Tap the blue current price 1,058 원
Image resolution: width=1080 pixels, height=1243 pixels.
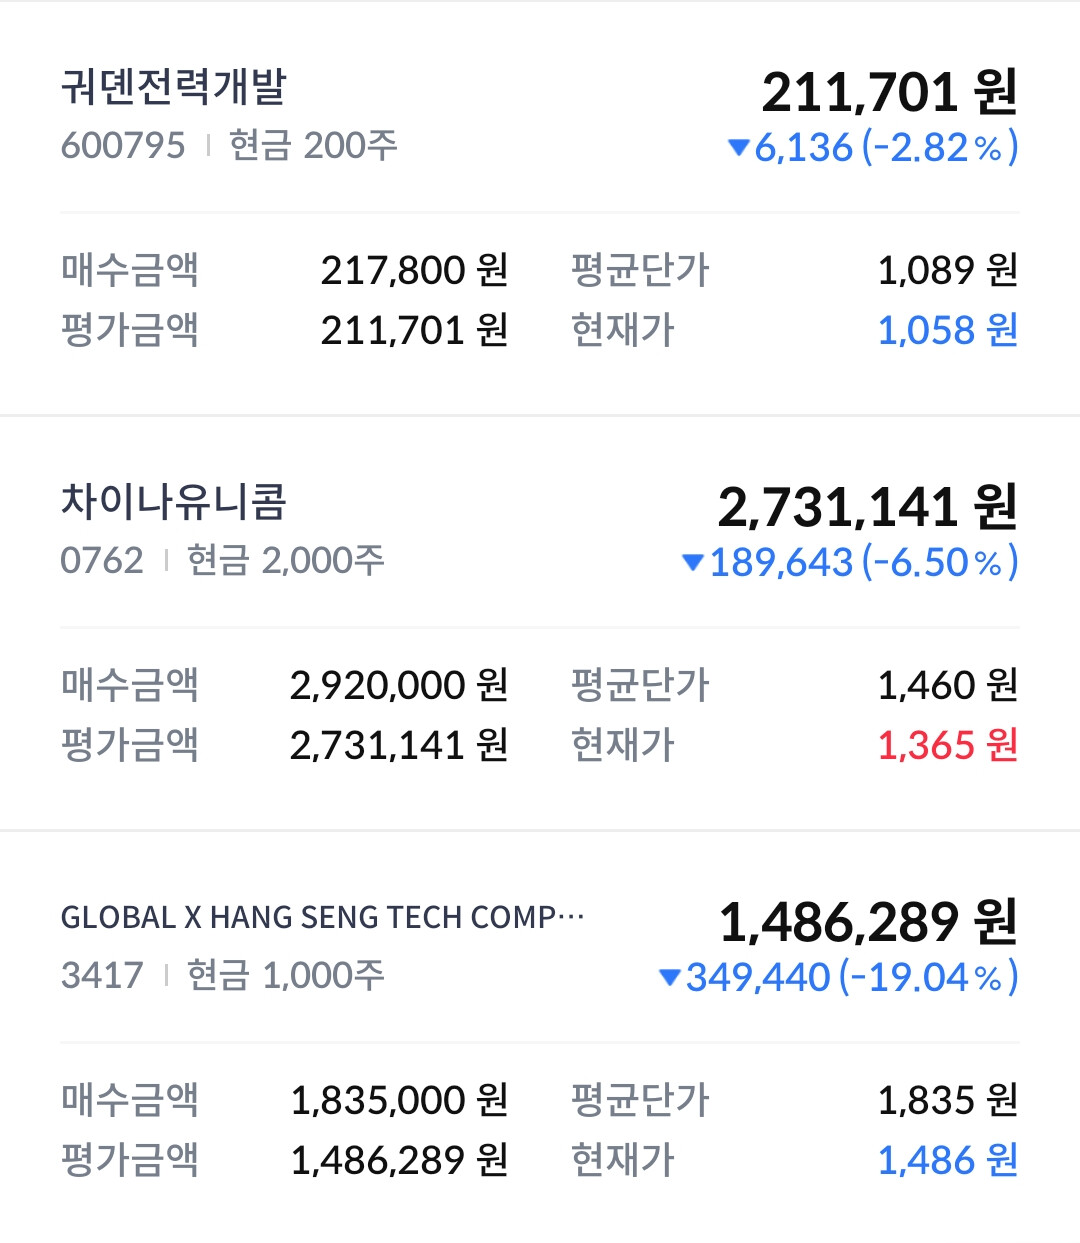point(947,331)
